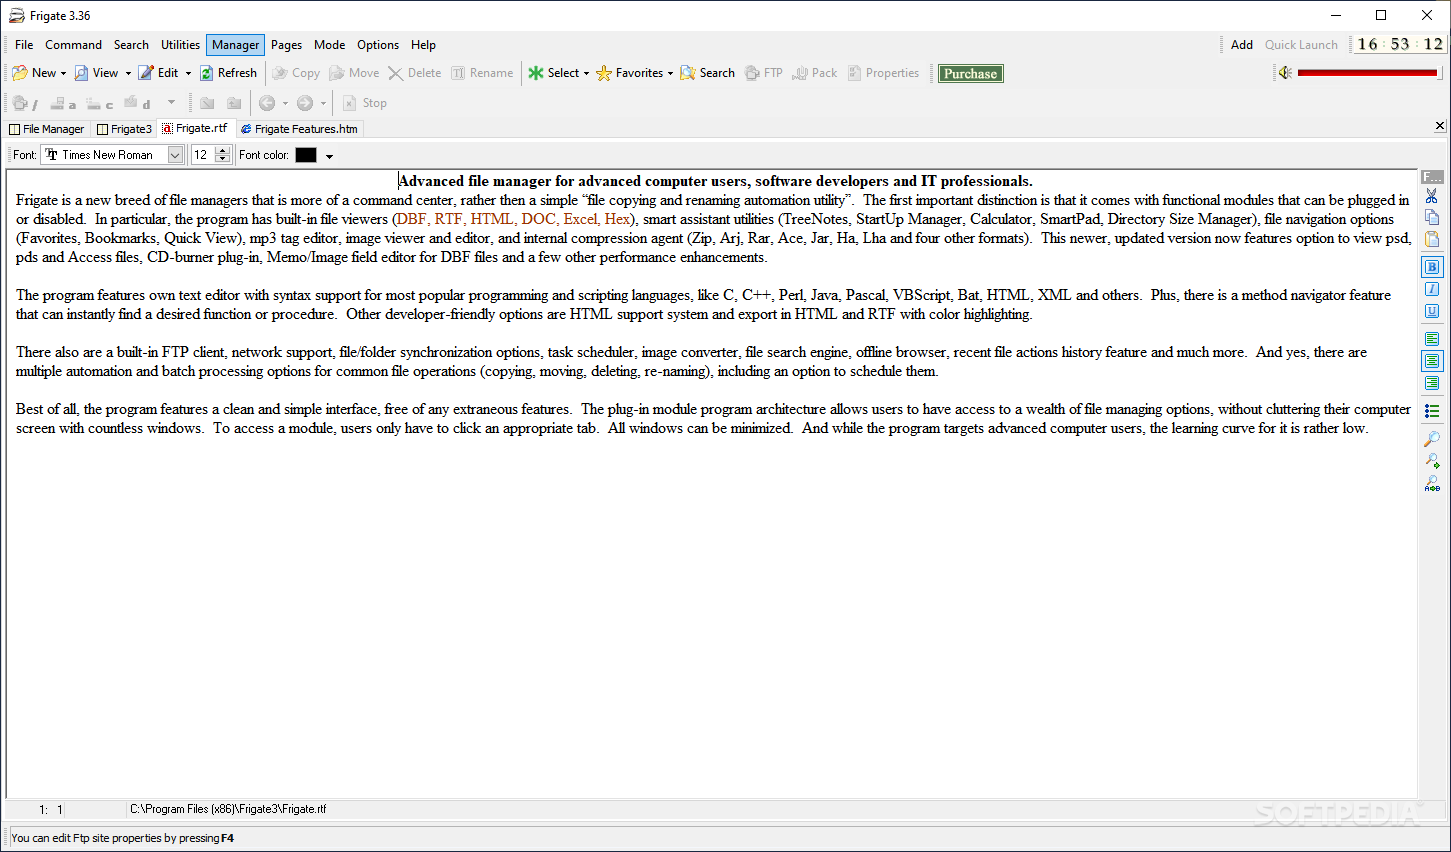The height and width of the screenshot is (852, 1451).
Task: Toggle Underline formatting in right sidebar
Action: [1432, 311]
